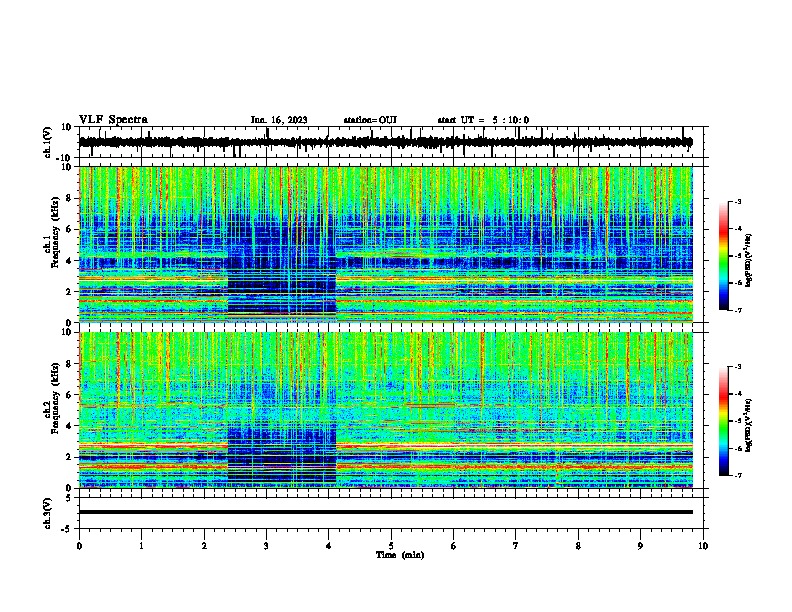Click ch.2 spectrogram frequency tick "2"

tap(70, 457)
